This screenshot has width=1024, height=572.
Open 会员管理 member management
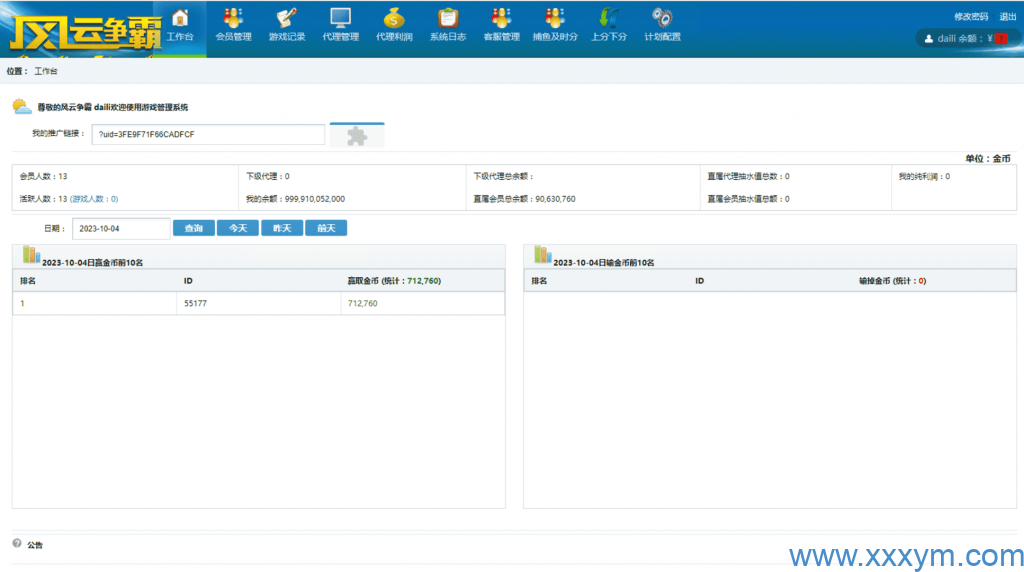[233, 25]
